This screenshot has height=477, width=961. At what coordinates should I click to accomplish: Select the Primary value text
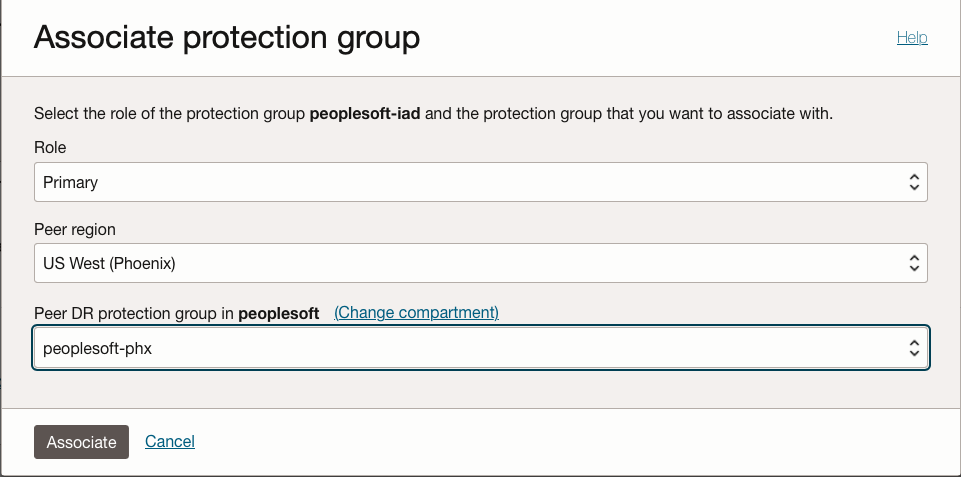tap(71, 182)
